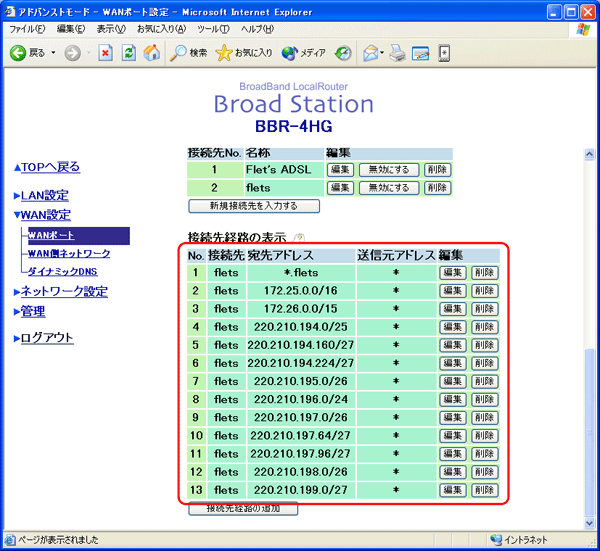Screen dimensions: 600x551
Task: Click the page icon in status bar
Action: point(10,540)
